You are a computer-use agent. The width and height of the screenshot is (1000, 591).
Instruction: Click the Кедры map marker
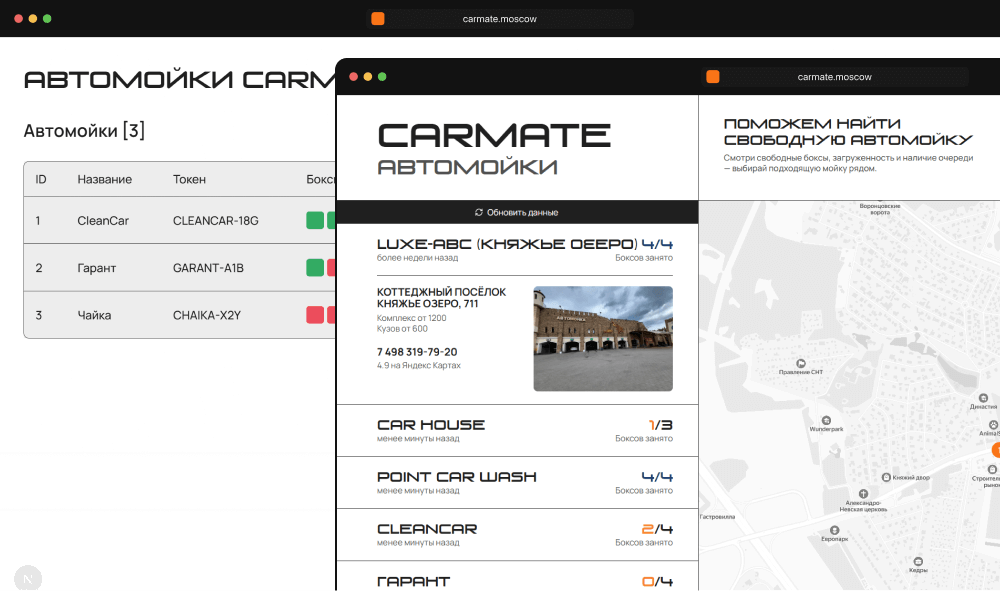(918, 562)
